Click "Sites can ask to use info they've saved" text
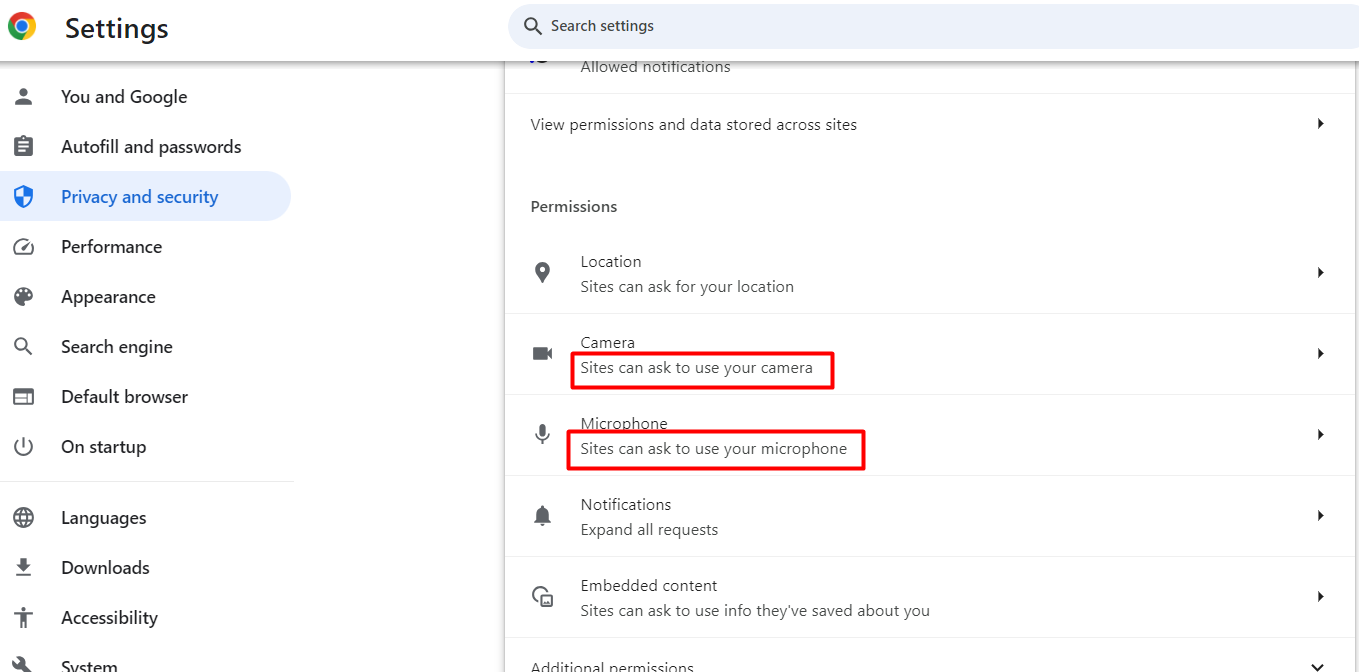This screenshot has width=1359, height=672. coord(755,611)
